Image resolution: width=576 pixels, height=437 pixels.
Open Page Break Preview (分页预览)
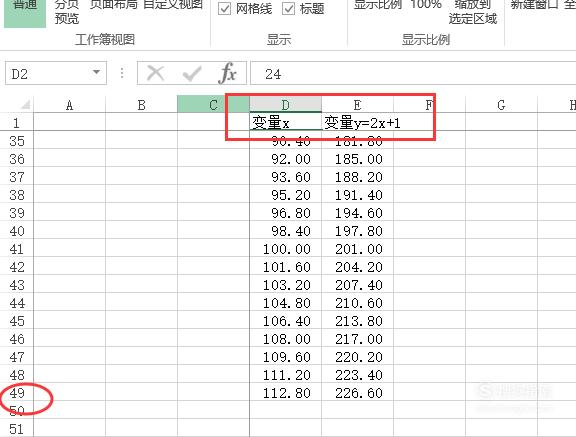[x=67, y=12]
